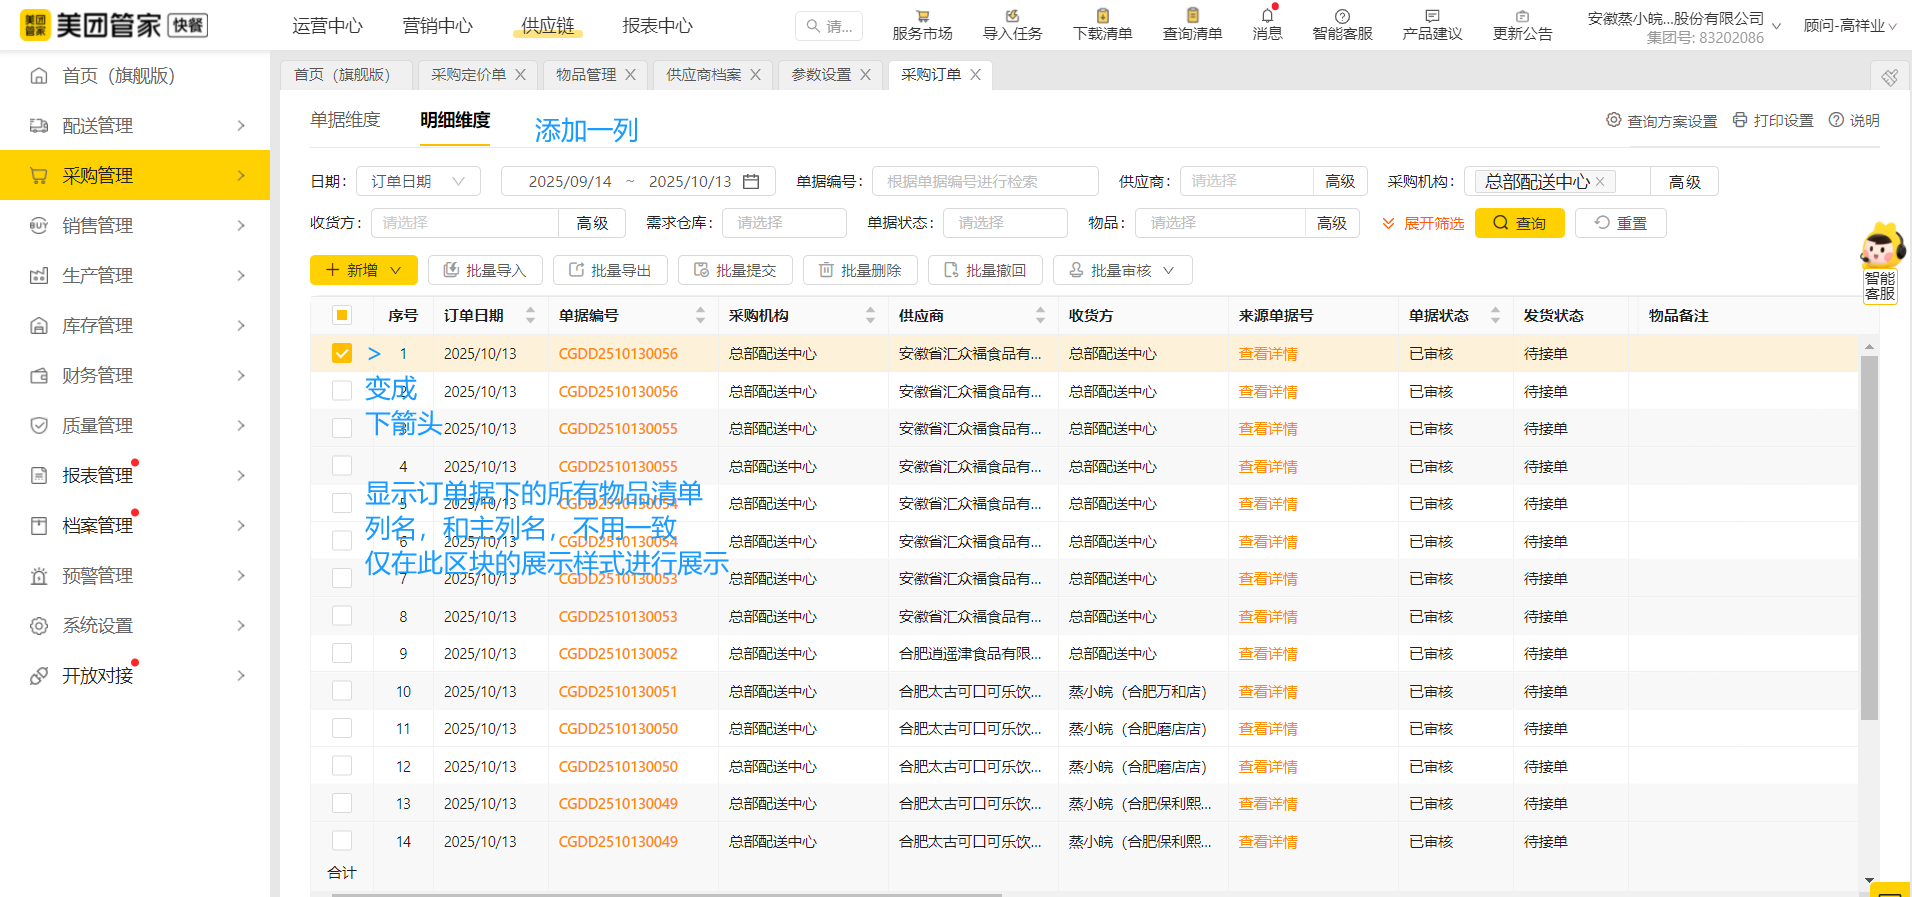Check the row 4 checkbox
1912x897 pixels.
[342, 466]
